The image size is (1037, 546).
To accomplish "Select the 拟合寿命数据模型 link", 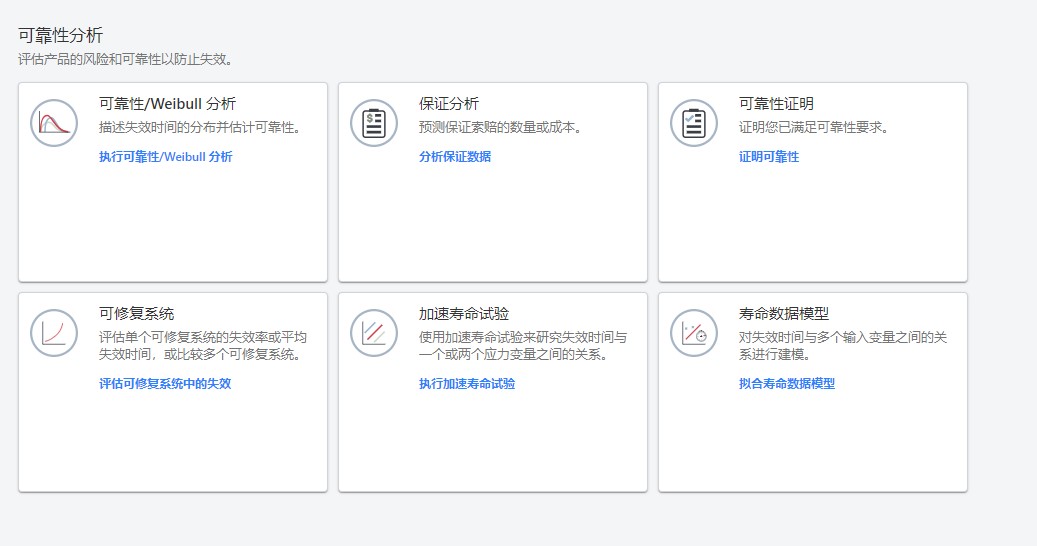I will [x=787, y=383].
